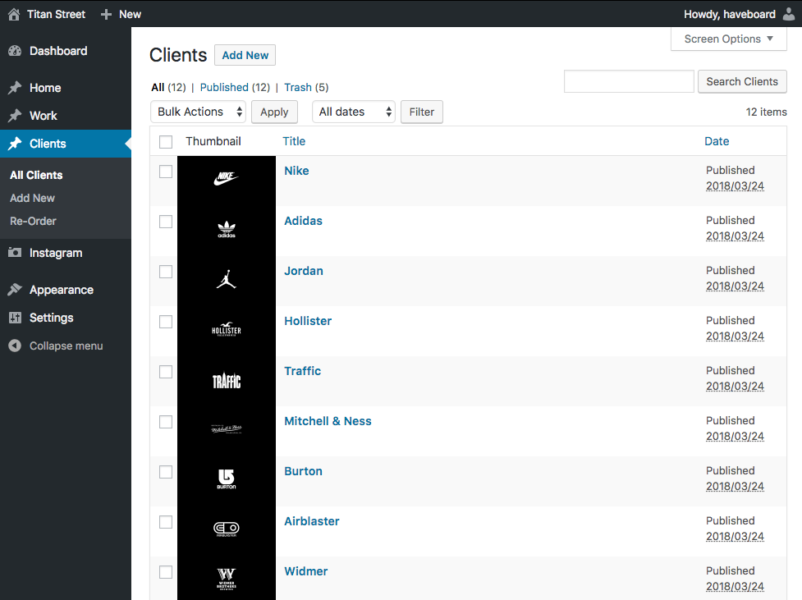The width and height of the screenshot is (802, 600).
Task: Open the Nike logo thumbnail
Action: pos(226,179)
